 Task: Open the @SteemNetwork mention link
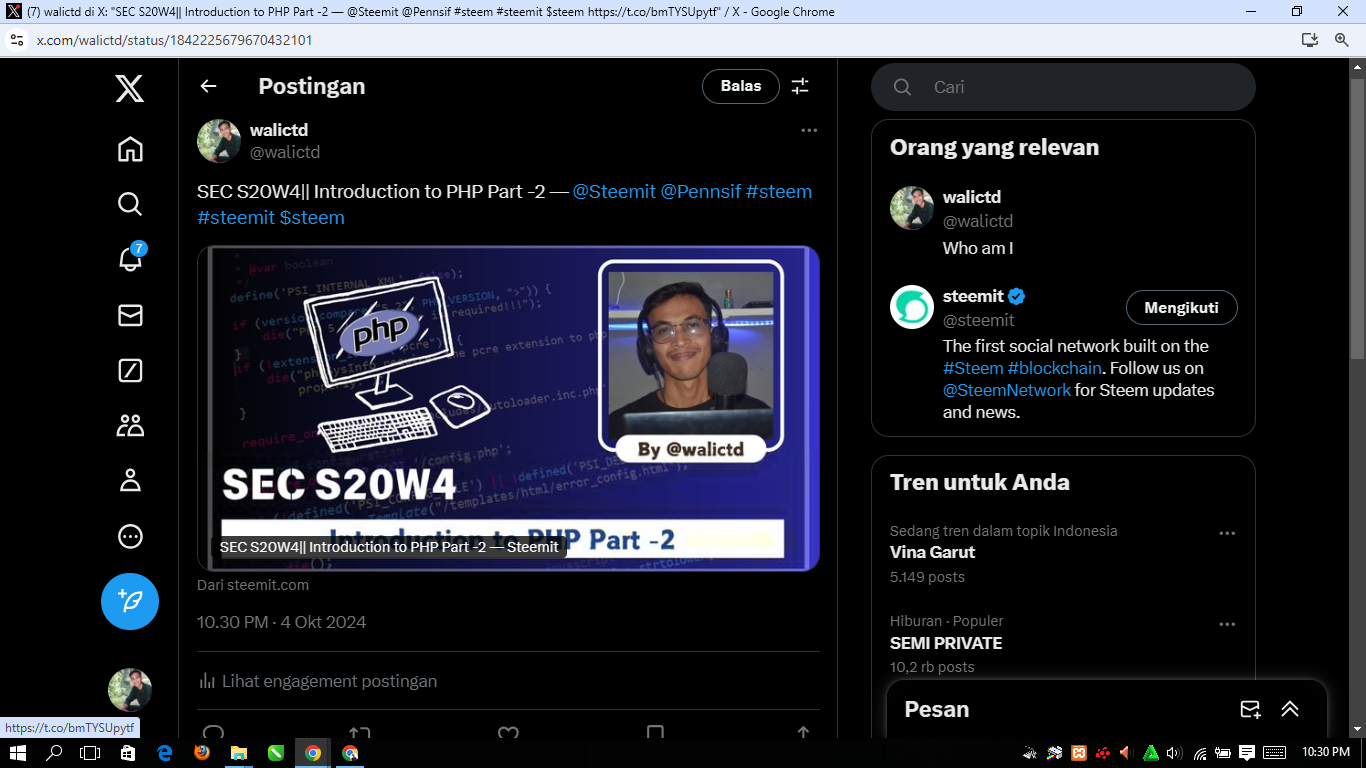click(1007, 390)
